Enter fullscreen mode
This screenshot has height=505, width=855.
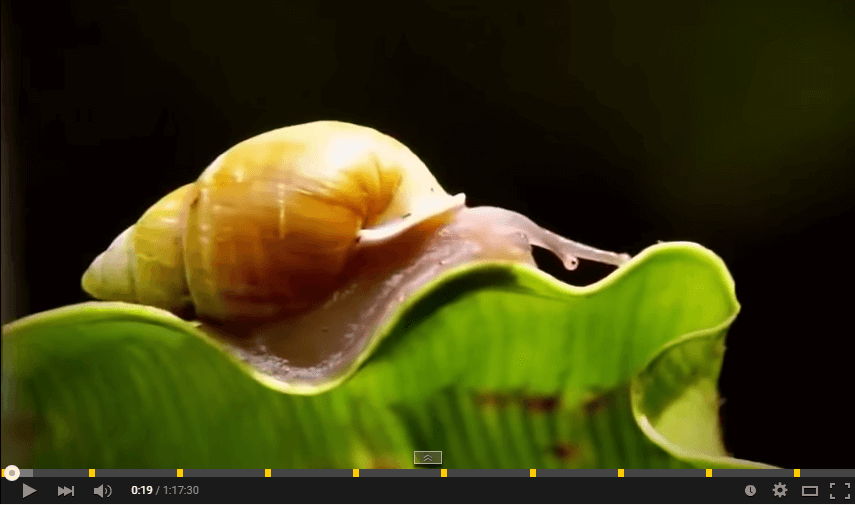click(x=840, y=490)
